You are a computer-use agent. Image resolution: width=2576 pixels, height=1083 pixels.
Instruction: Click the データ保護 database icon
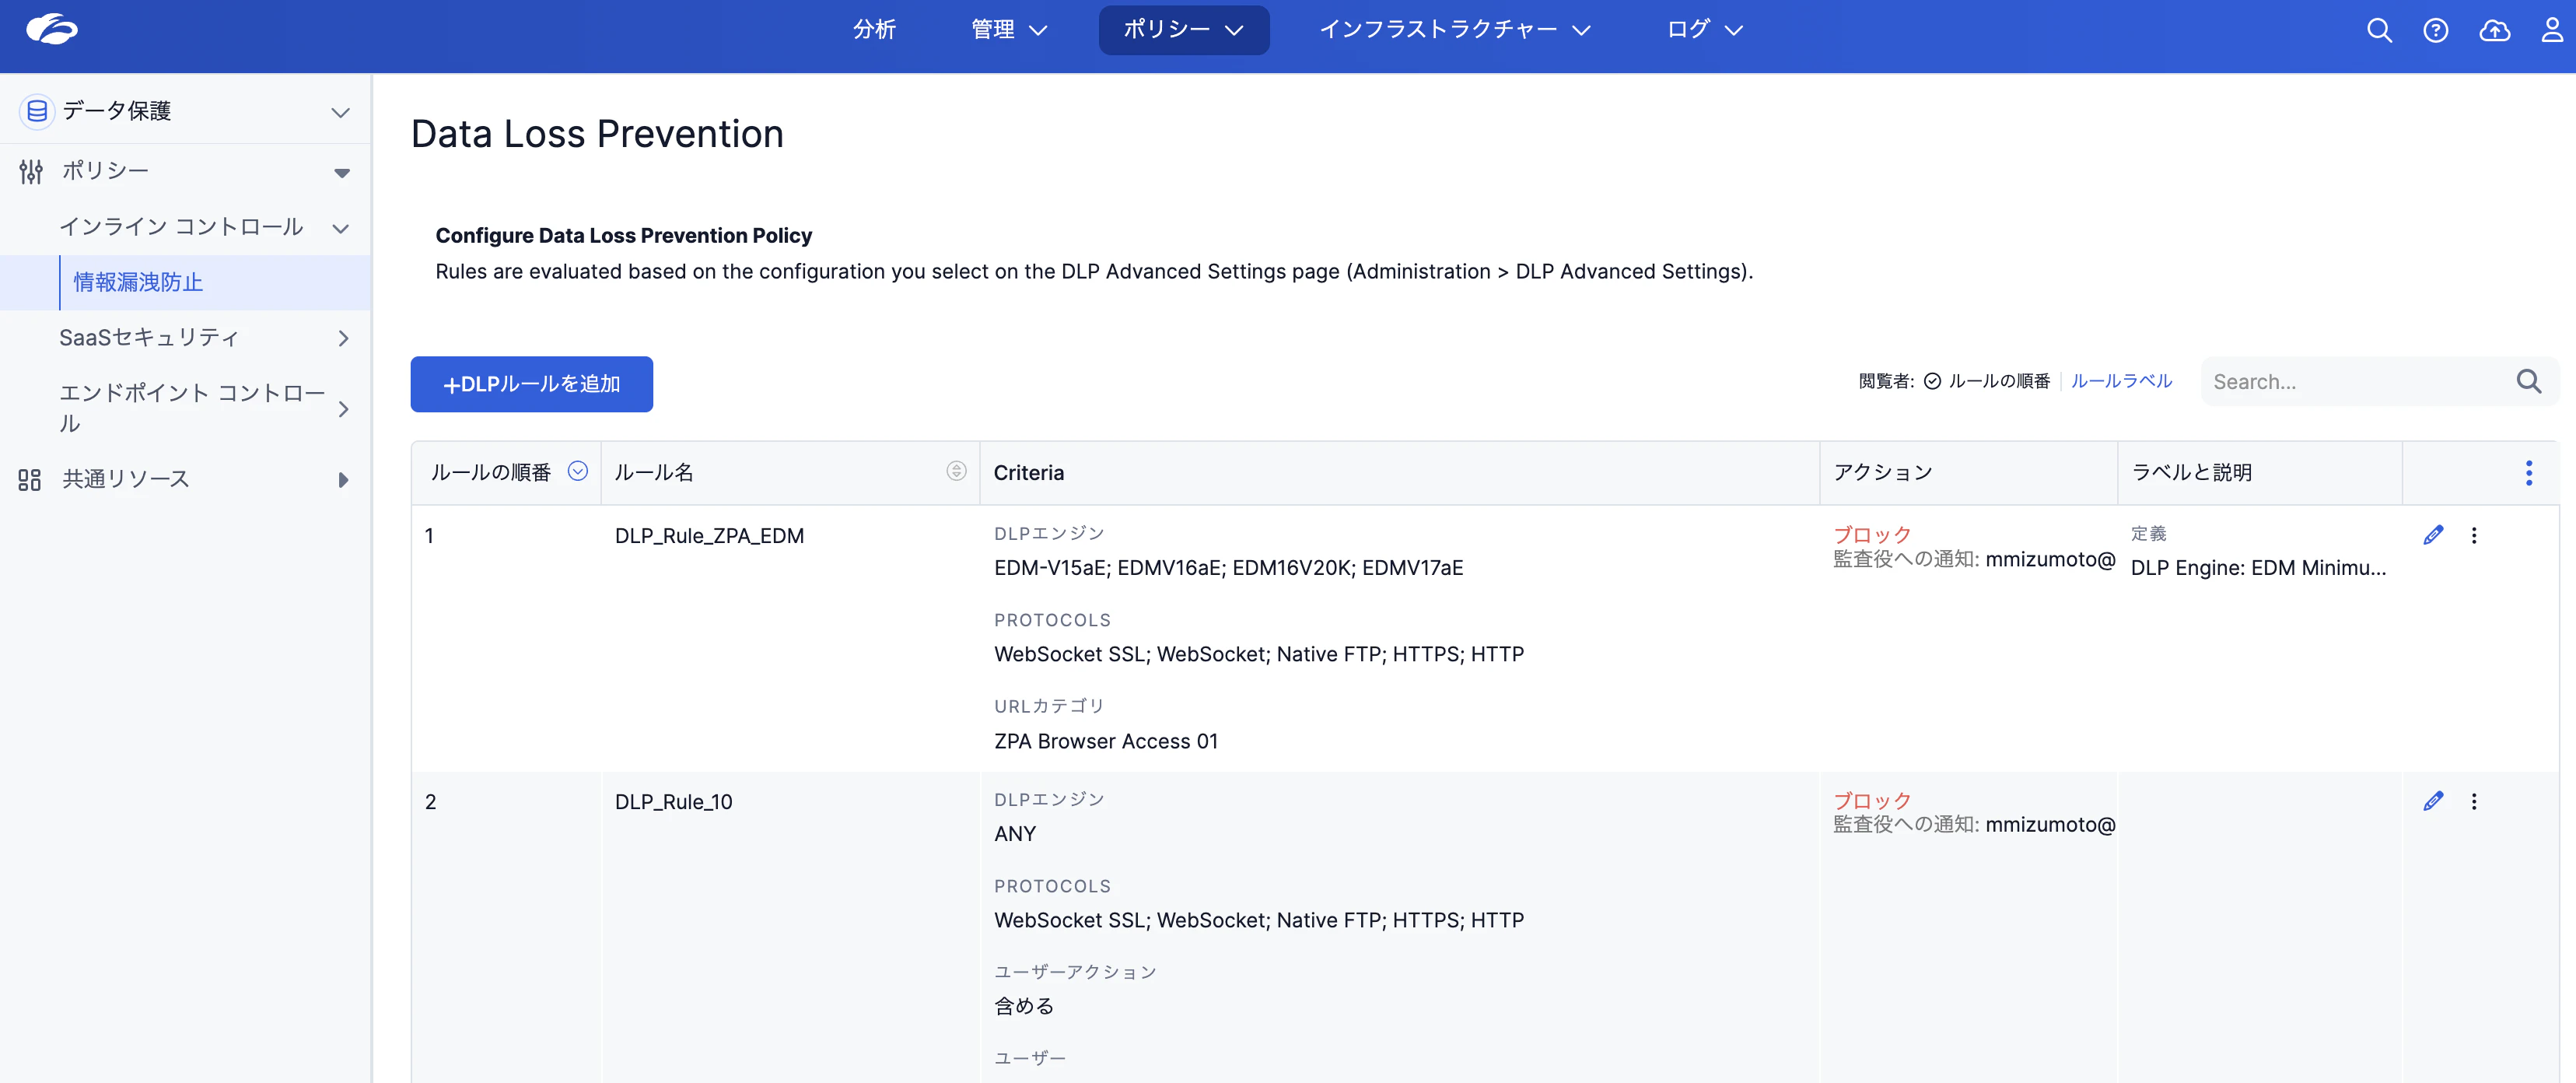(37, 111)
